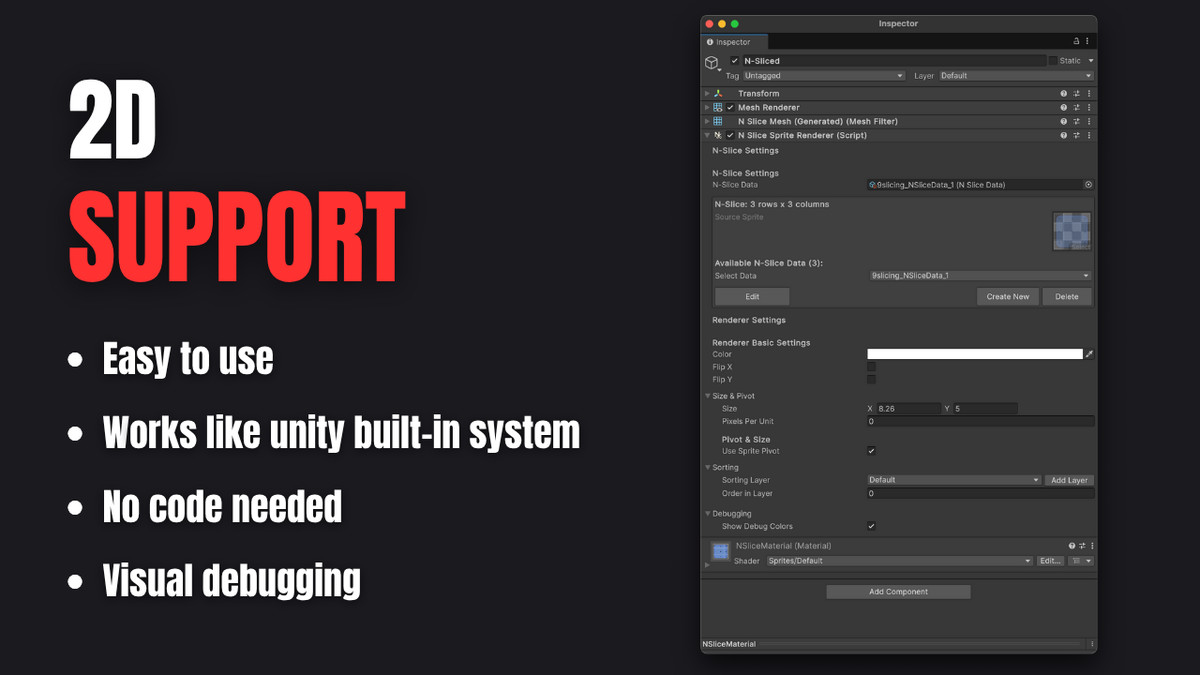The height and width of the screenshot is (675, 1200).
Task: Click the Add Layer button
Action: point(1069,480)
